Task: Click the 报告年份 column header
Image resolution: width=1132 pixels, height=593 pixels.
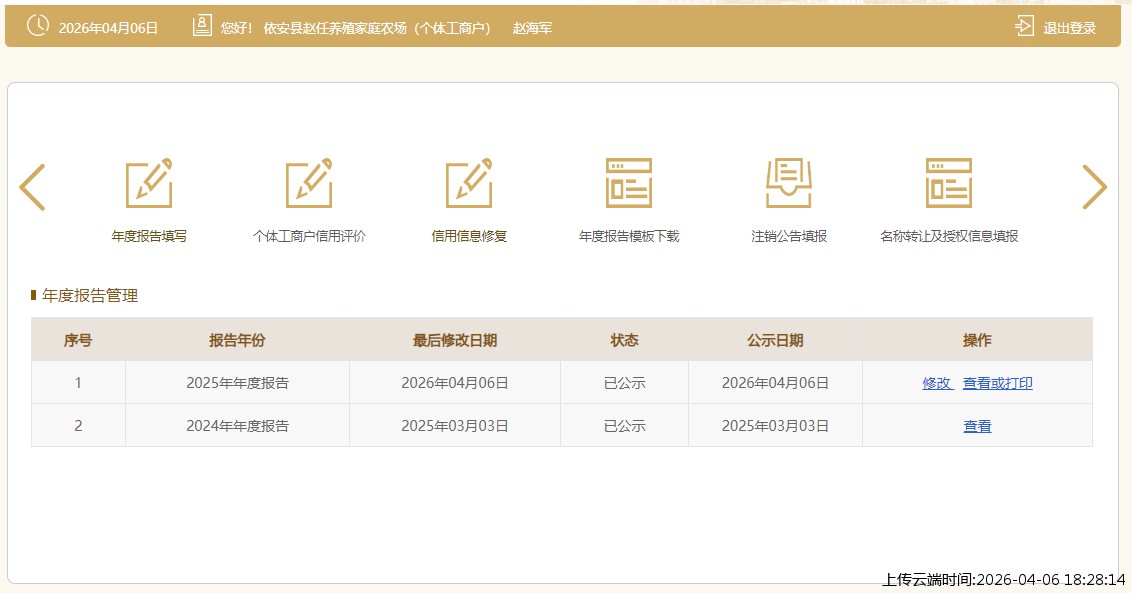Action: point(237,340)
